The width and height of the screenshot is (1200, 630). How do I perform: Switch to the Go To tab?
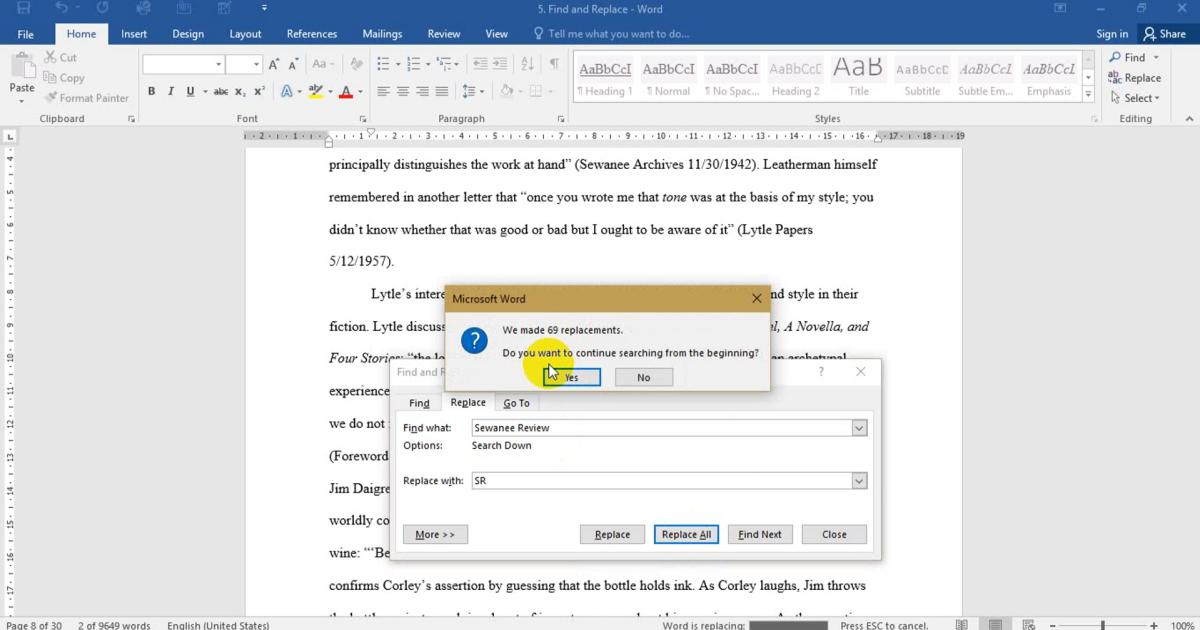click(516, 403)
